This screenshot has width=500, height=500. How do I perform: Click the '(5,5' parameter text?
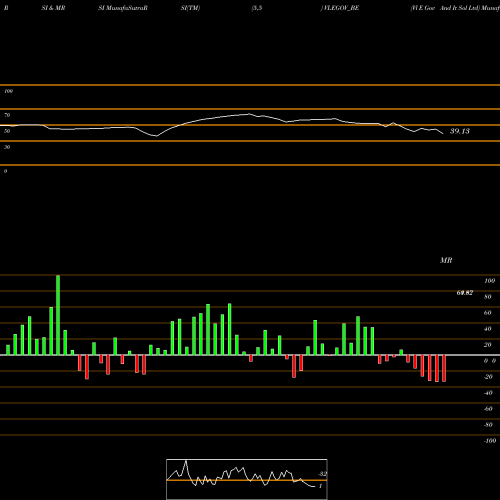pos(257,8)
